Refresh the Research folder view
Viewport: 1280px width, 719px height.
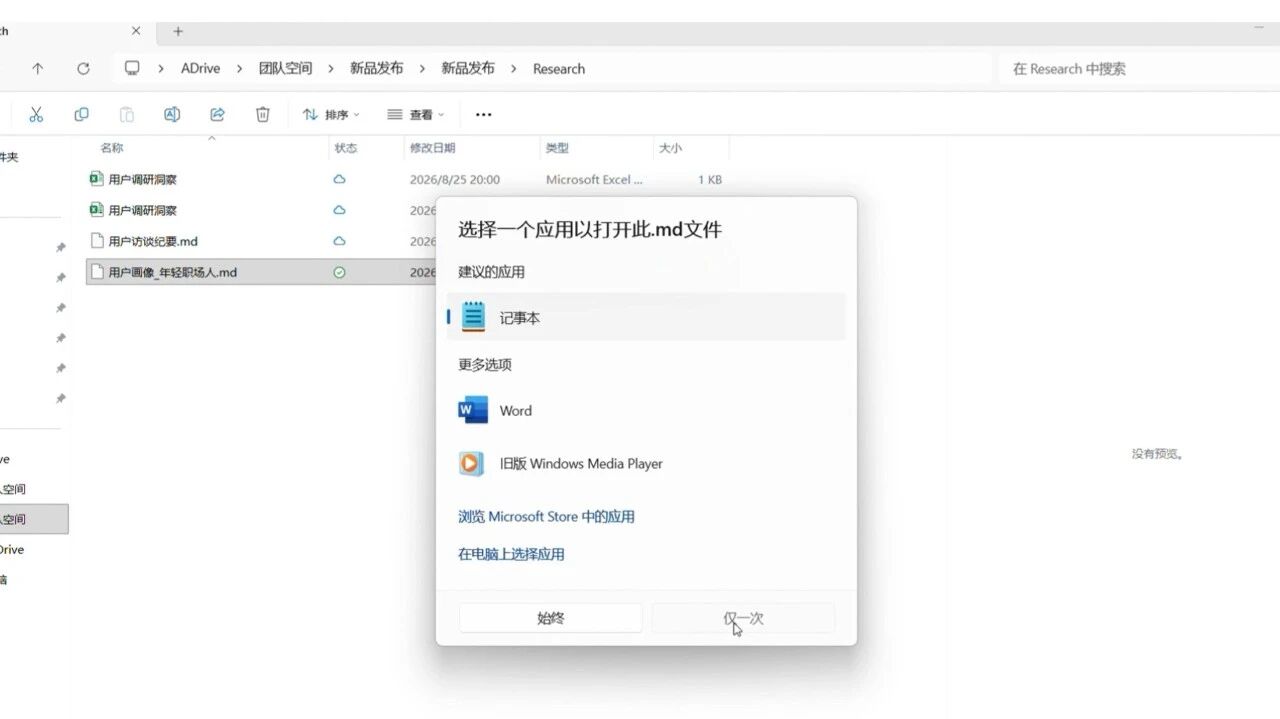coord(83,69)
